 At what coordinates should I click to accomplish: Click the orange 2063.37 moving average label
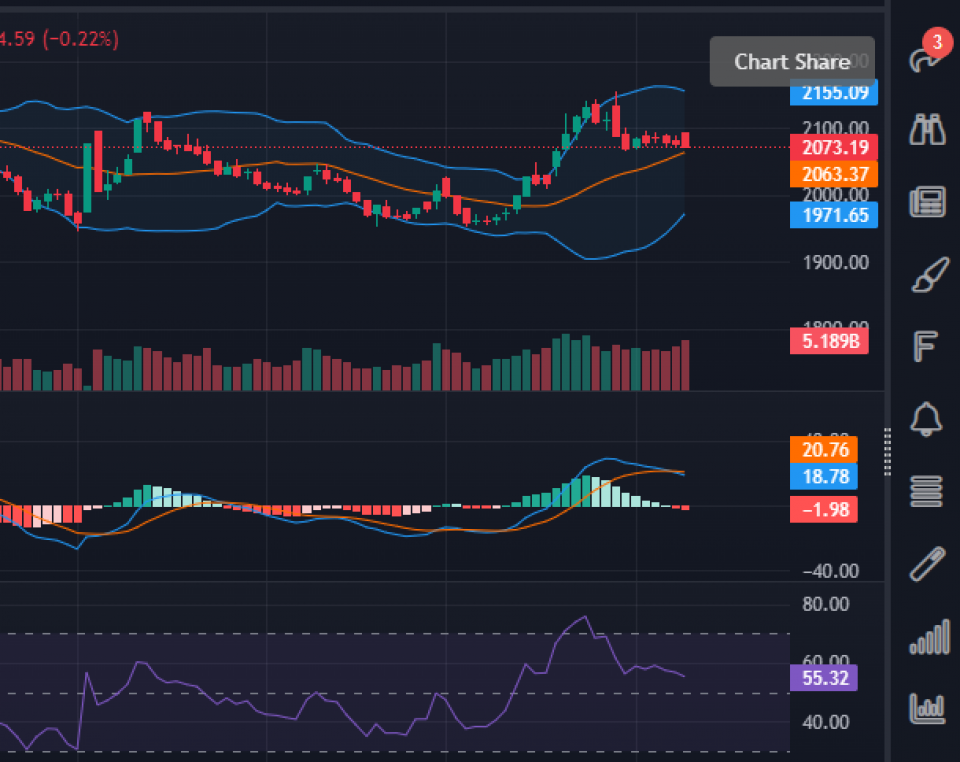834,174
